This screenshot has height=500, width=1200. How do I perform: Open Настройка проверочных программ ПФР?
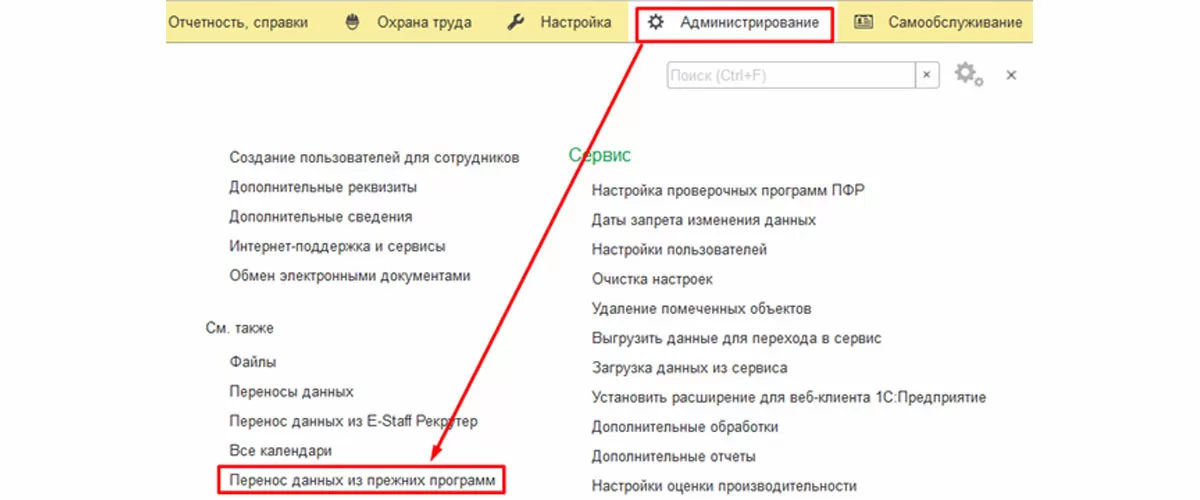(x=728, y=191)
